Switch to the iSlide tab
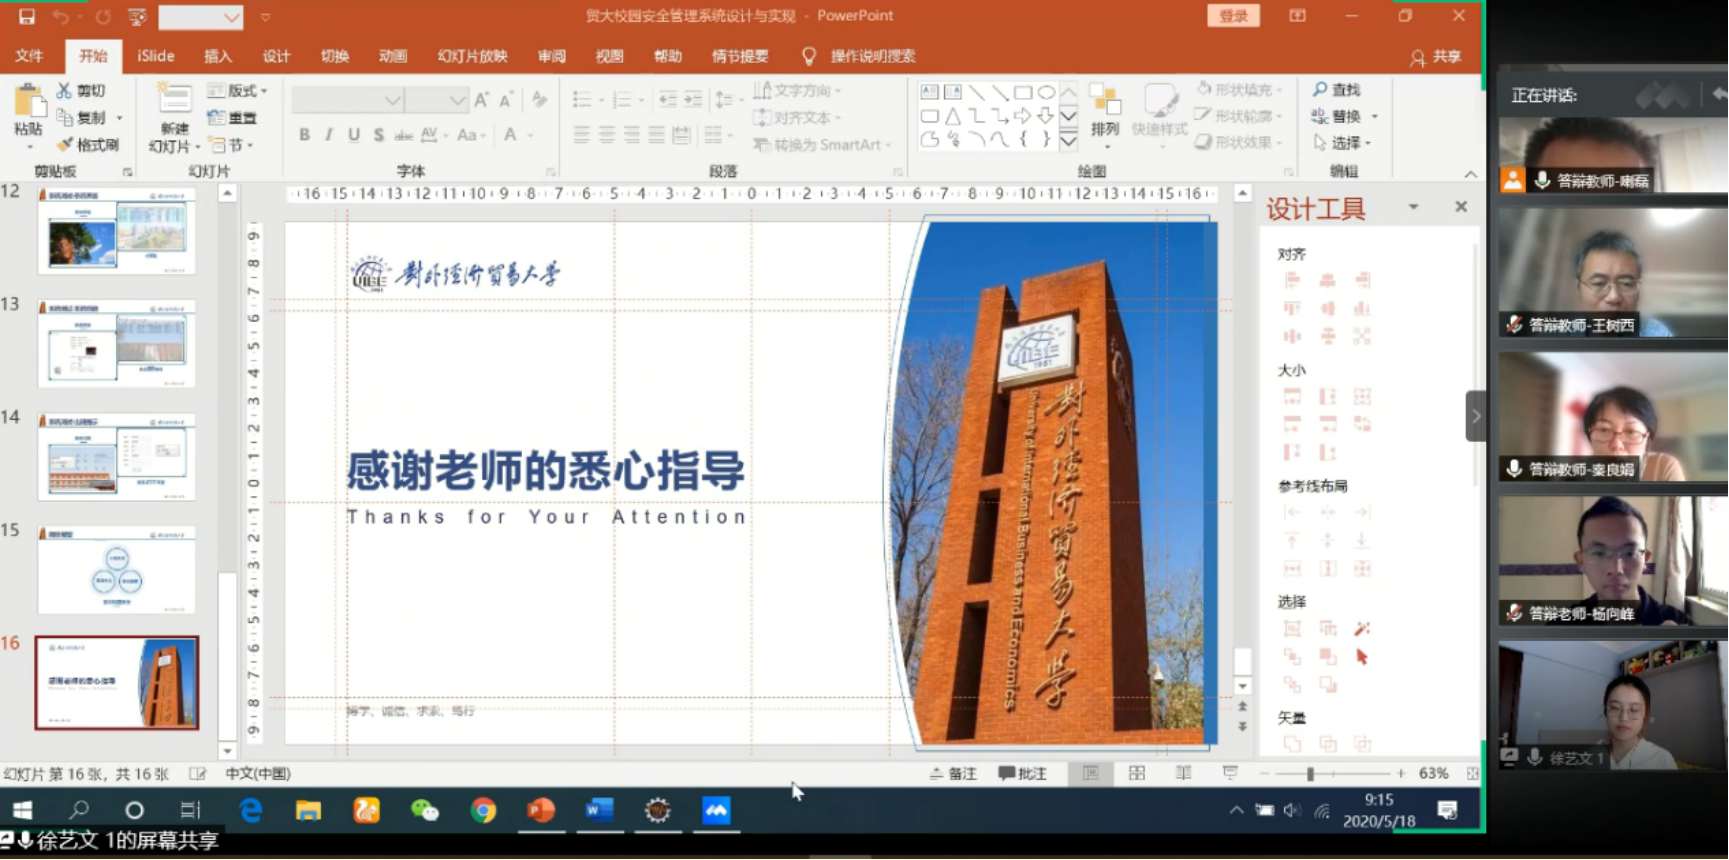 (x=156, y=56)
